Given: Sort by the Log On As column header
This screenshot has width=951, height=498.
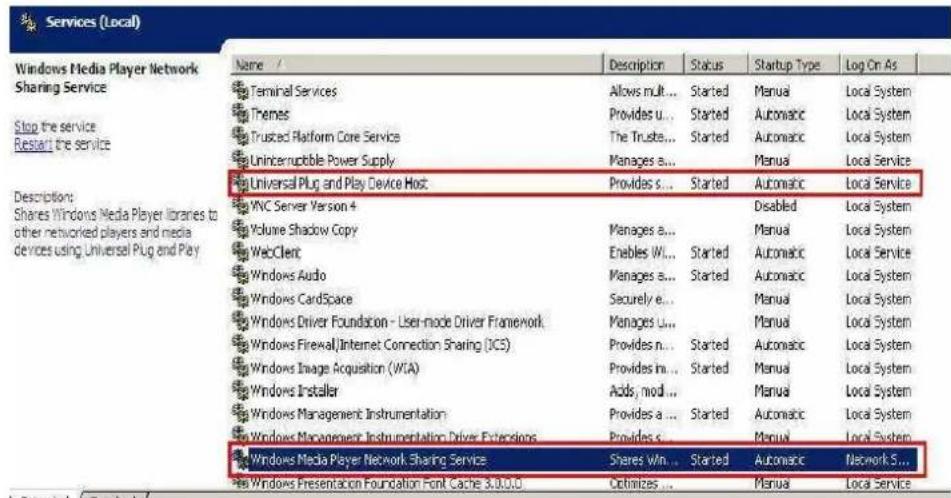Looking at the screenshot, I should click(878, 65).
